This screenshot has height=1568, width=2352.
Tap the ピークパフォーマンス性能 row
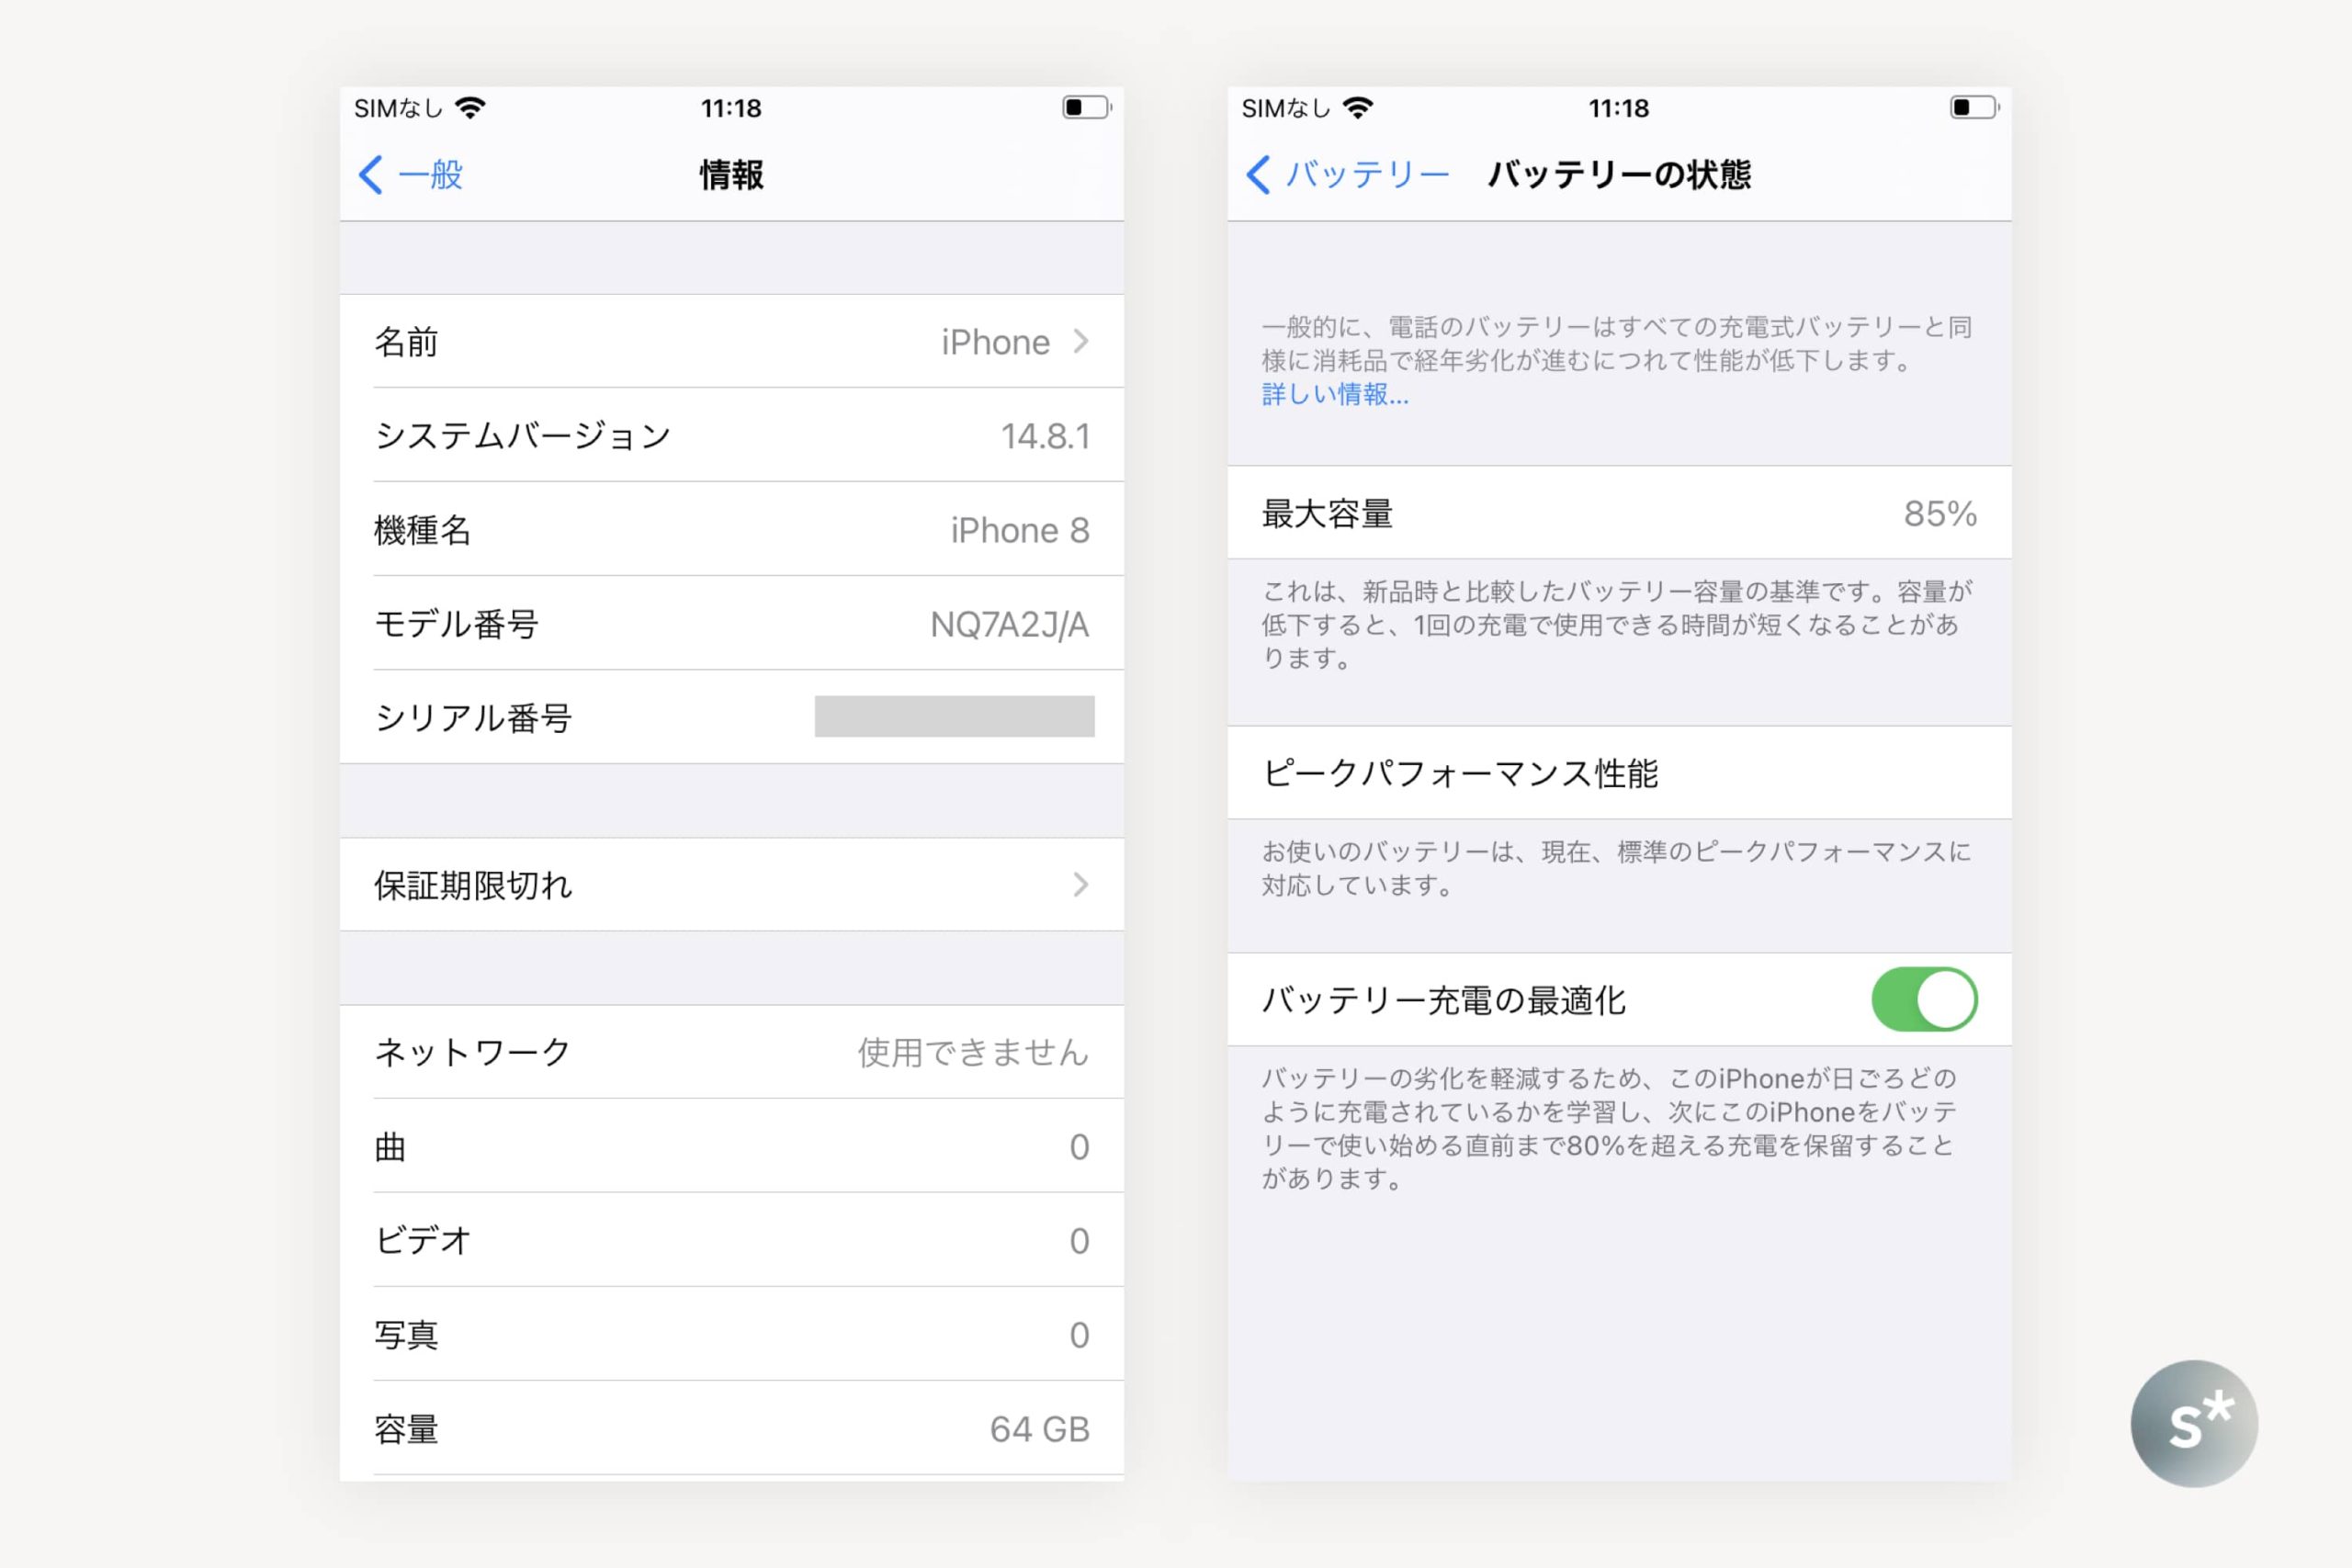pos(1619,773)
